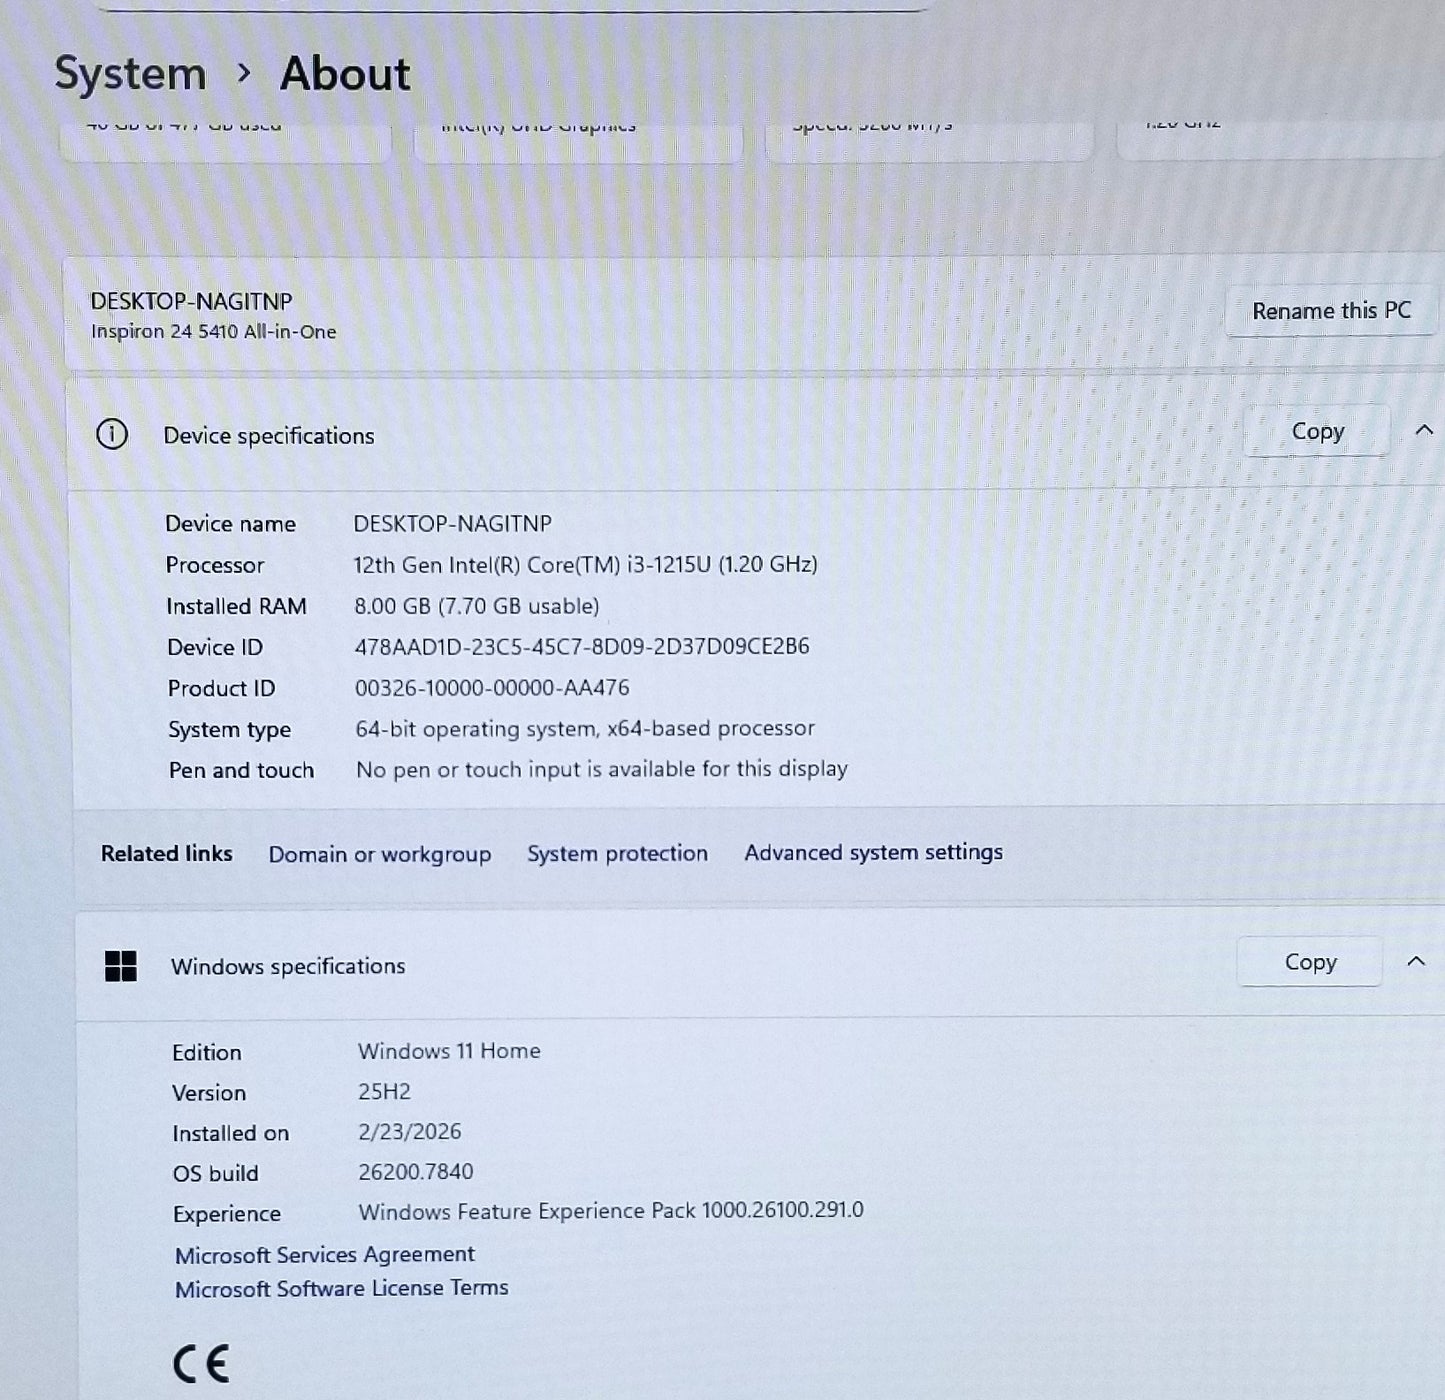The width and height of the screenshot is (1445, 1400).
Task: Click the Windows logo next to Windows specifications
Action: pos(121,966)
